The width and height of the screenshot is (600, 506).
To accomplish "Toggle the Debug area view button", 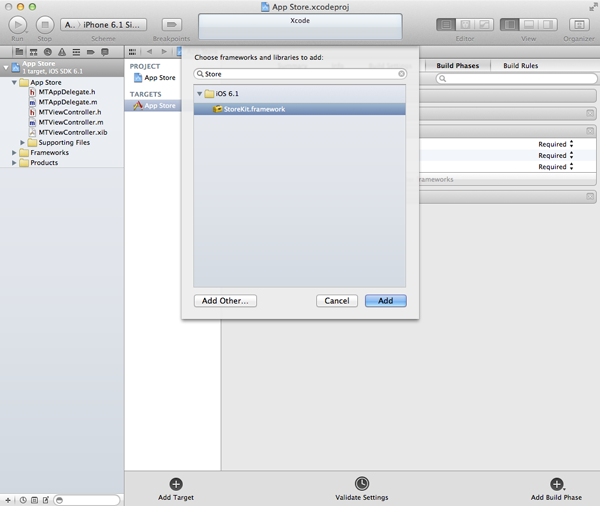I will [x=529, y=25].
